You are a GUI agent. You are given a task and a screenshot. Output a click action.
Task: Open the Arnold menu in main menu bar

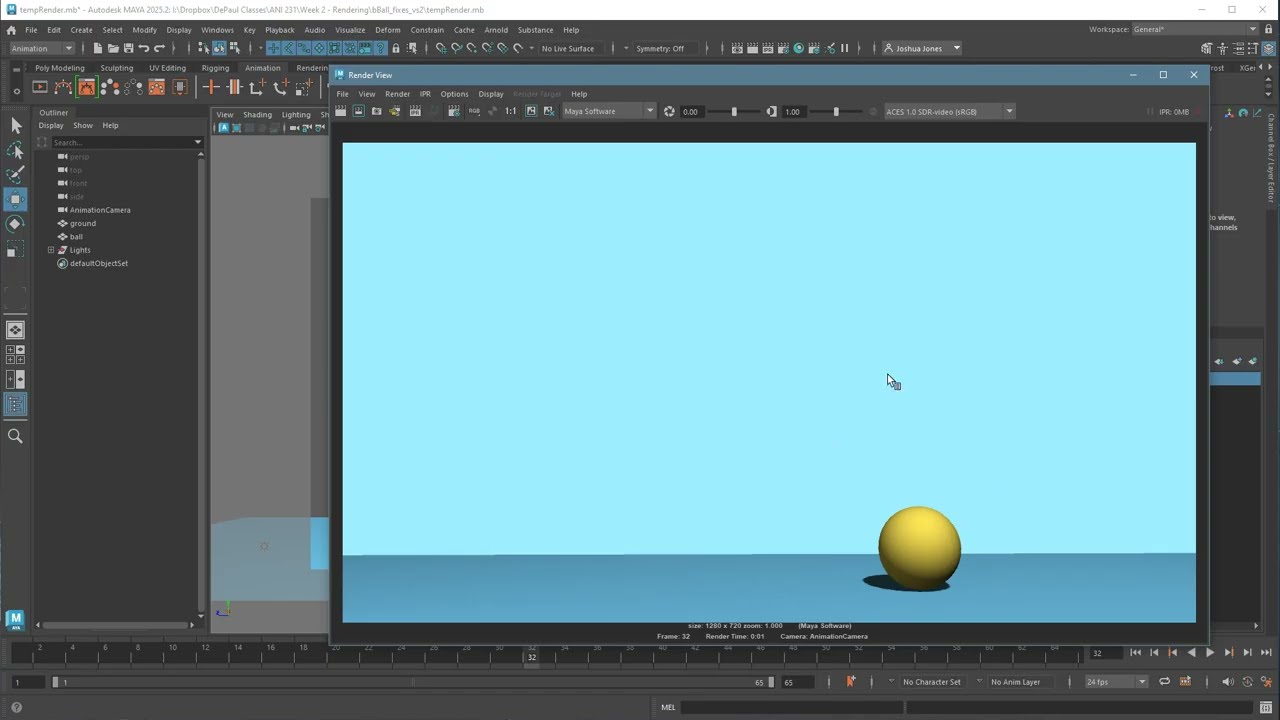click(x=496, y=30)
